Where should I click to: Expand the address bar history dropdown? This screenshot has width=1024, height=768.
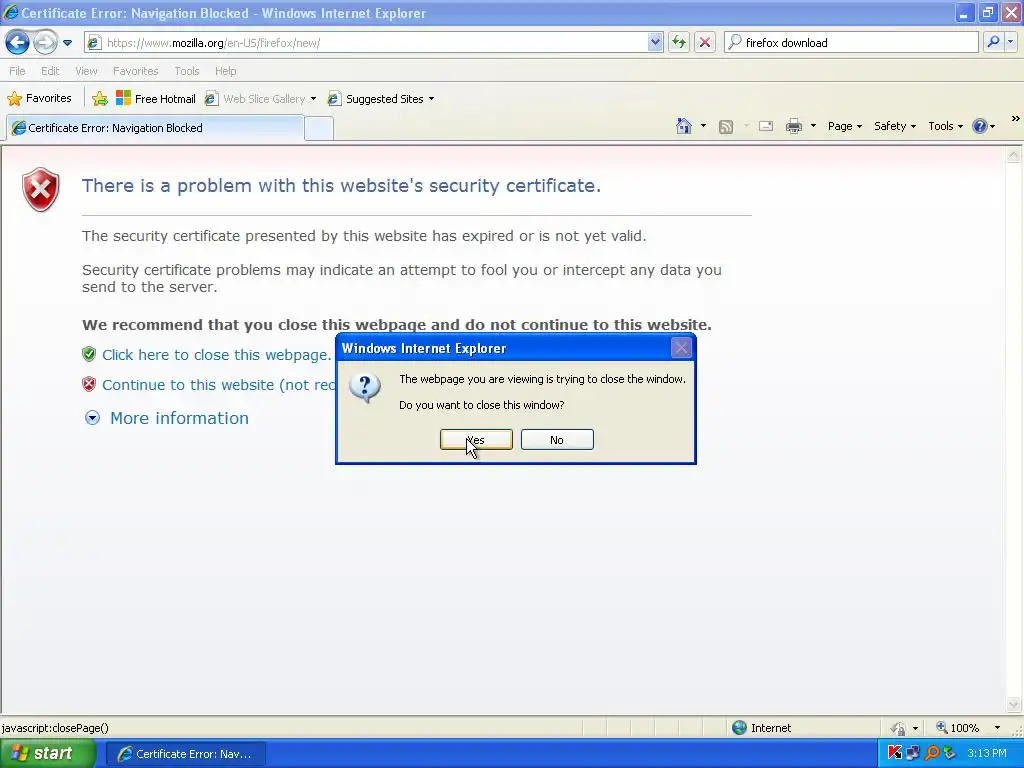point(655,42)
